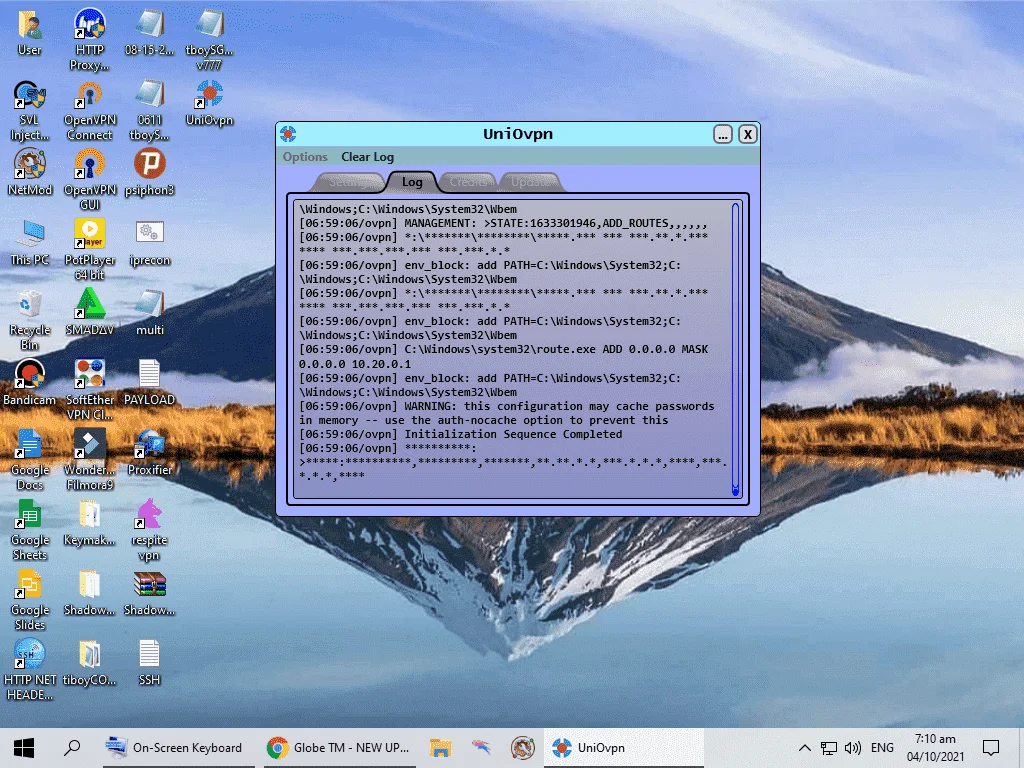Select the tboySG v777 file icon

(209, 39)
